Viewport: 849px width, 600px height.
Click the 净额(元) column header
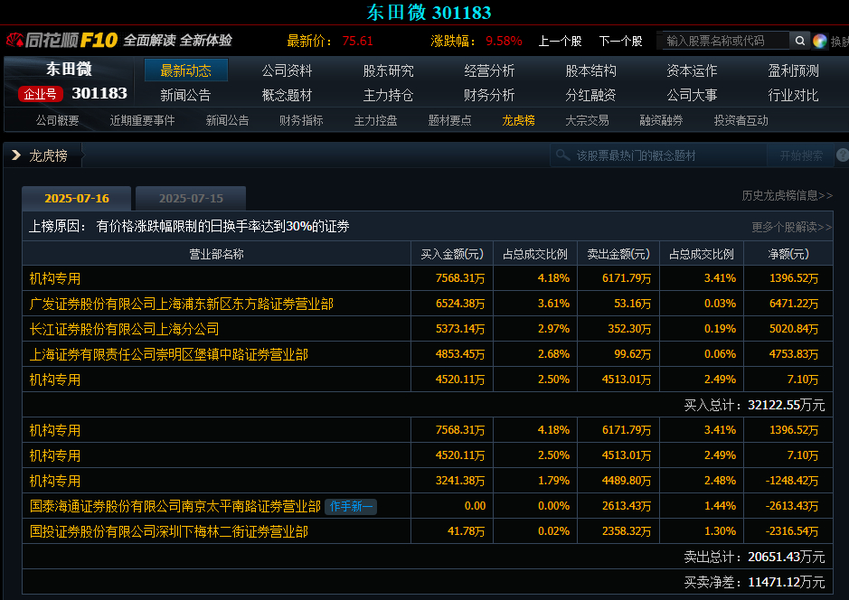click(788, 254)
